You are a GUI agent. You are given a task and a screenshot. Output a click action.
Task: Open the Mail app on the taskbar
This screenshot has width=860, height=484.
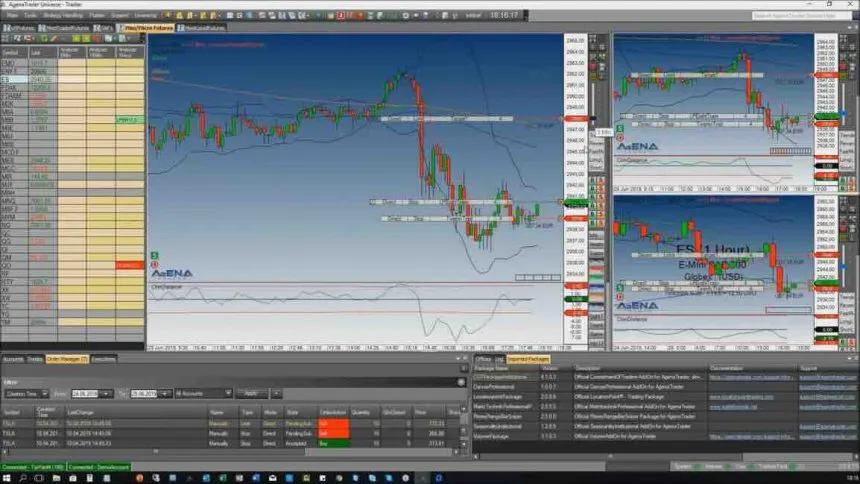[x=272, y=478]
